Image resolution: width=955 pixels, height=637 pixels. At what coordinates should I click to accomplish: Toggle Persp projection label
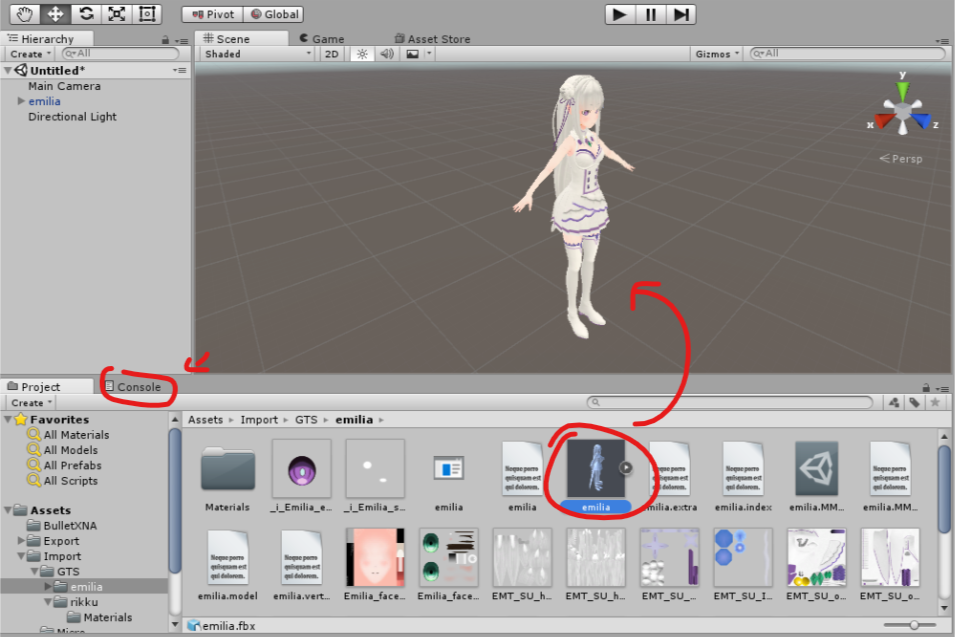tap(901, 159)
